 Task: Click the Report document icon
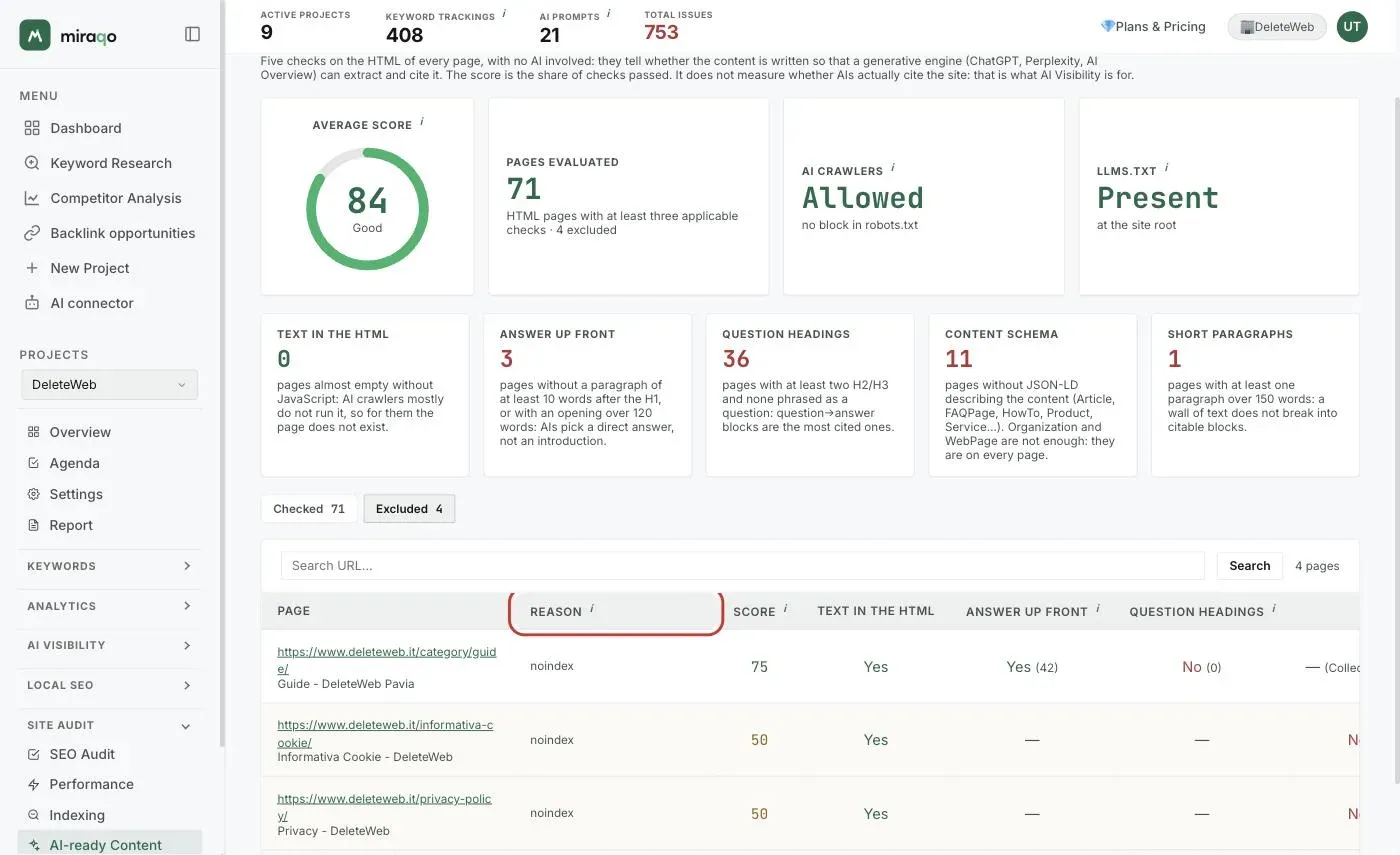(34, 525)
